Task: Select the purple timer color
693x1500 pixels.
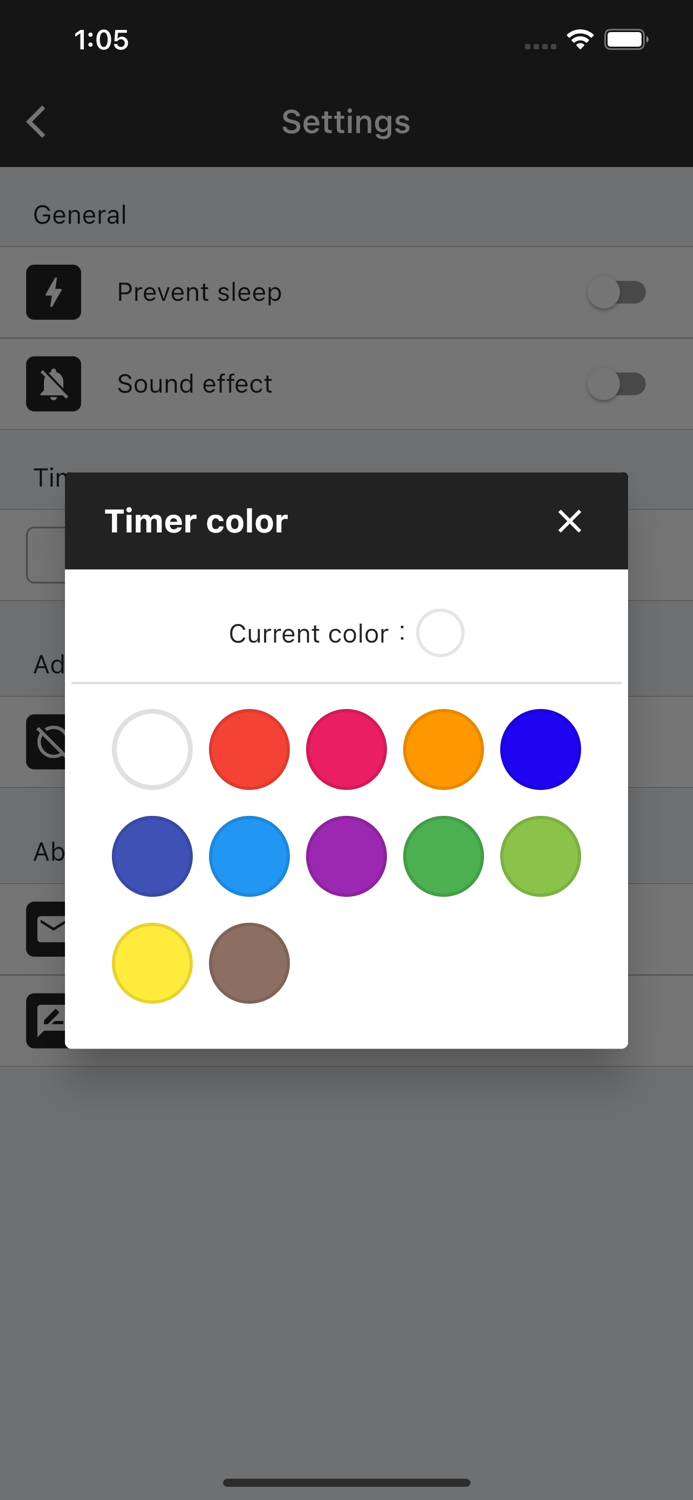Action: tap(346, 856)
